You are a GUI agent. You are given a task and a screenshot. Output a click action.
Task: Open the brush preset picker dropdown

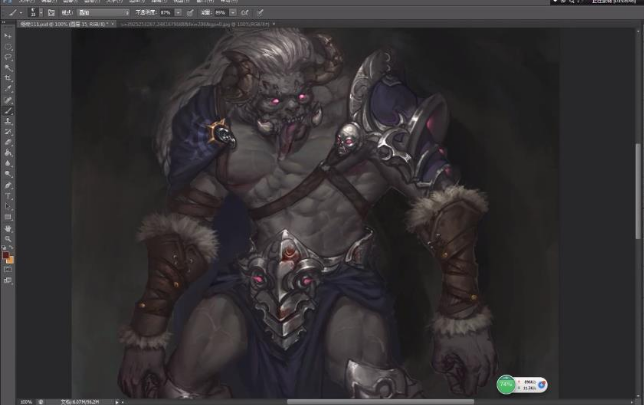40,12
